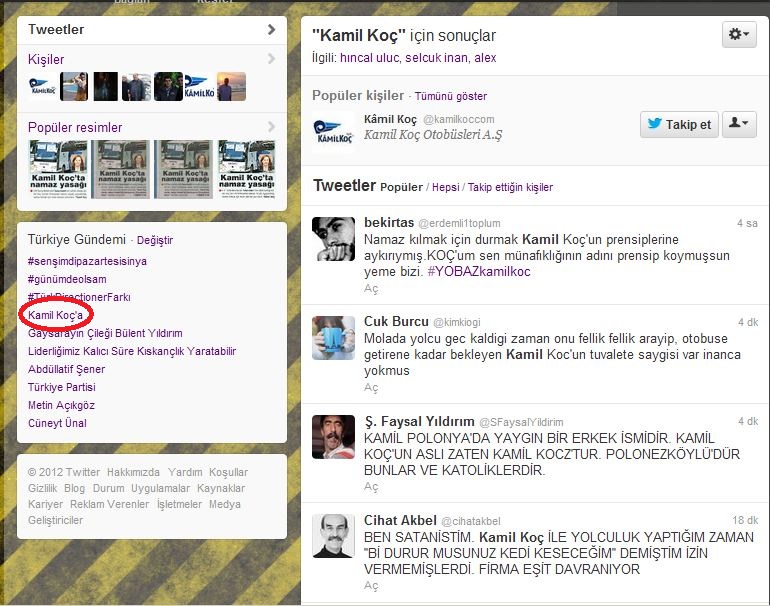Expand the Tweetler section chevron
770x606 pixels.
[x=271, y=29]
